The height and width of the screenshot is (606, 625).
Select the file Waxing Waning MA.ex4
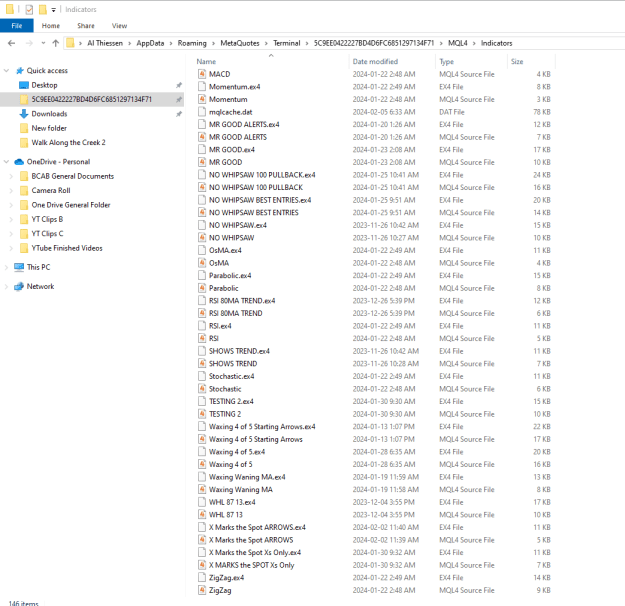(247, 477)
